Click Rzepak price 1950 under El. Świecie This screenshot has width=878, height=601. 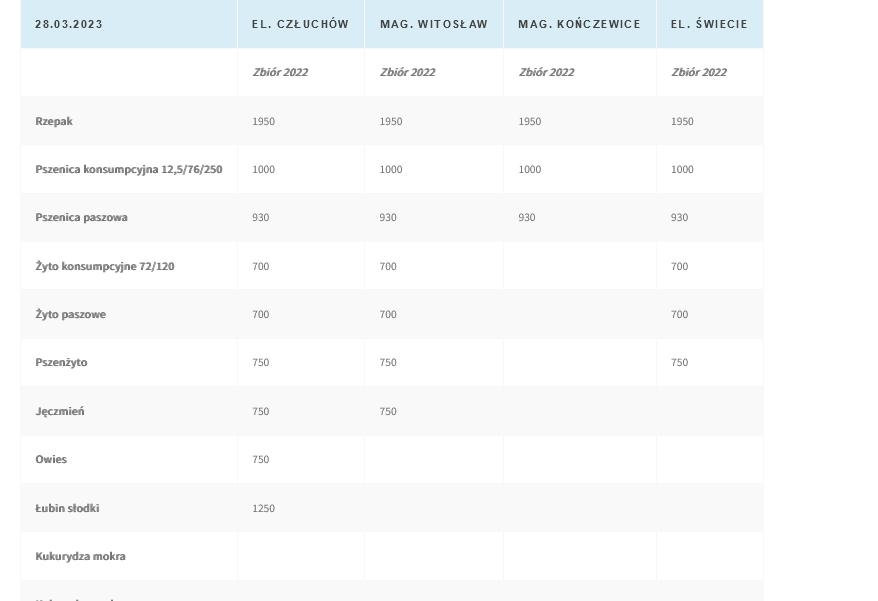tap(682, 121)
